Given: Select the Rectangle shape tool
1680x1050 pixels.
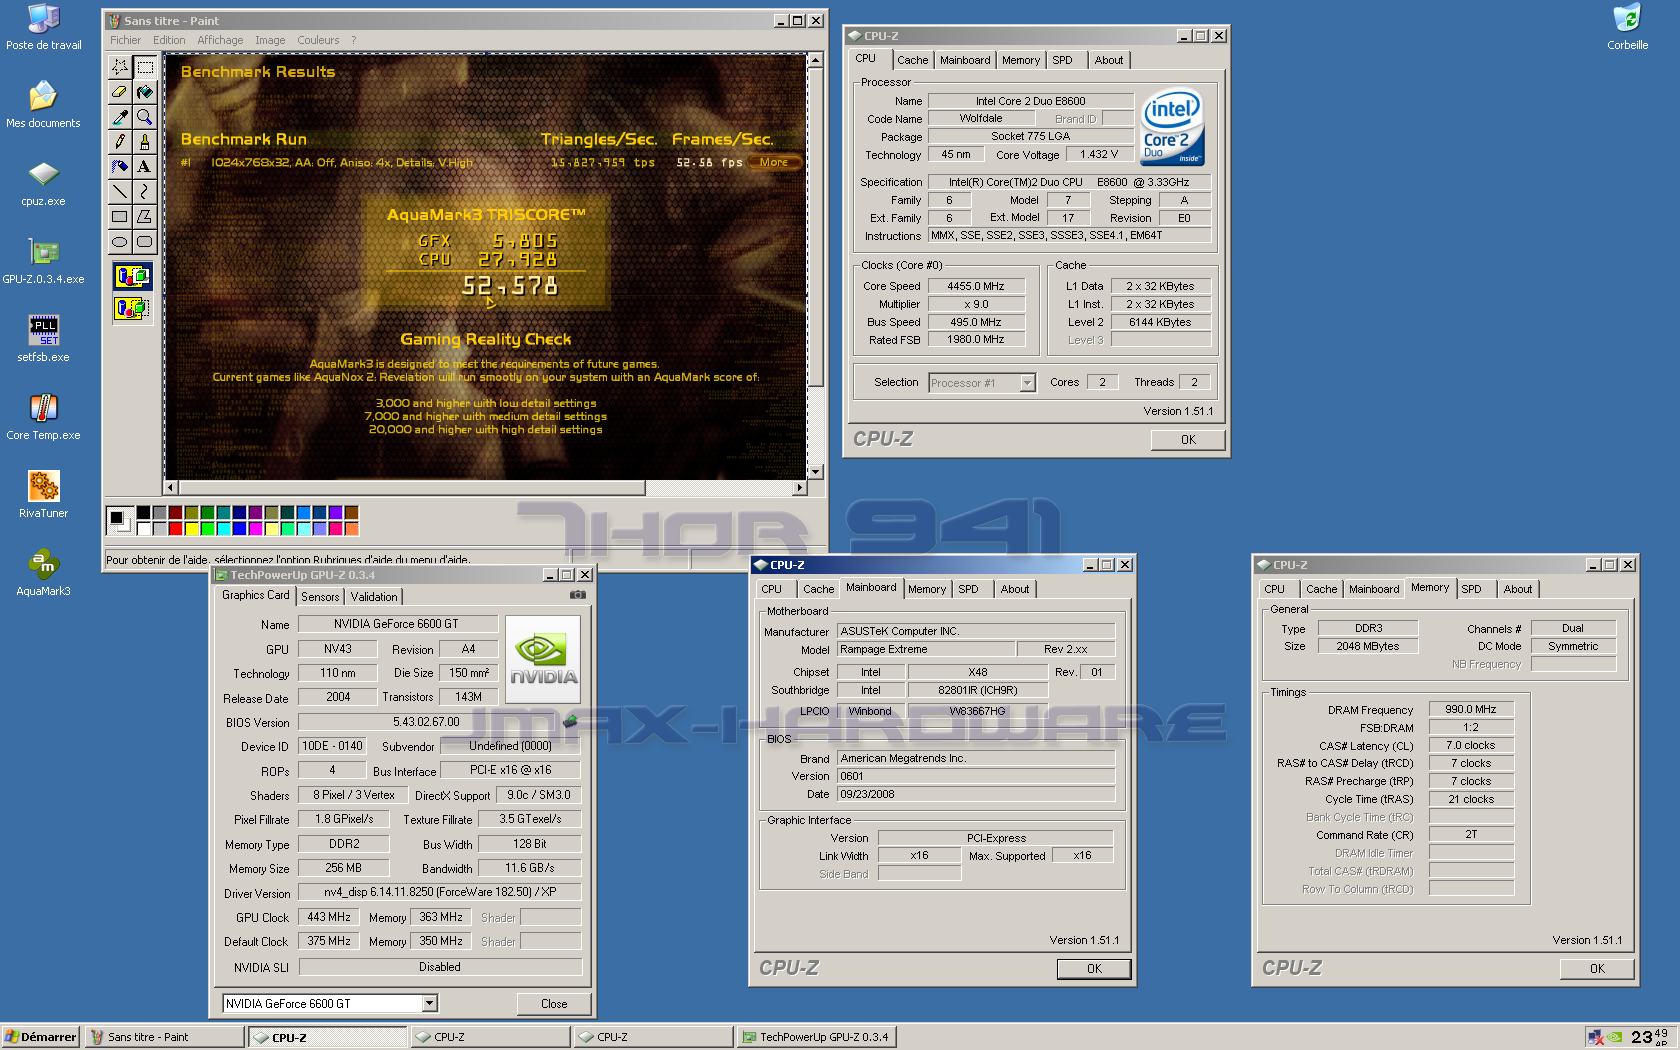Looking at the screenshot, I should (120, 216).
